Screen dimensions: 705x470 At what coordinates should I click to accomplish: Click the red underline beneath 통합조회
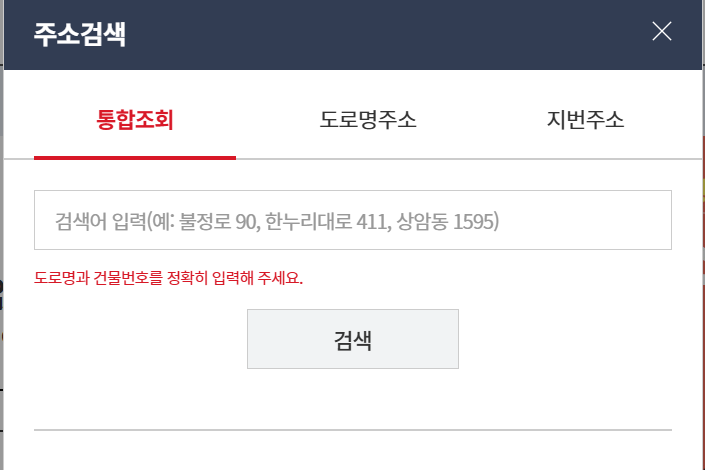(135, 157)
